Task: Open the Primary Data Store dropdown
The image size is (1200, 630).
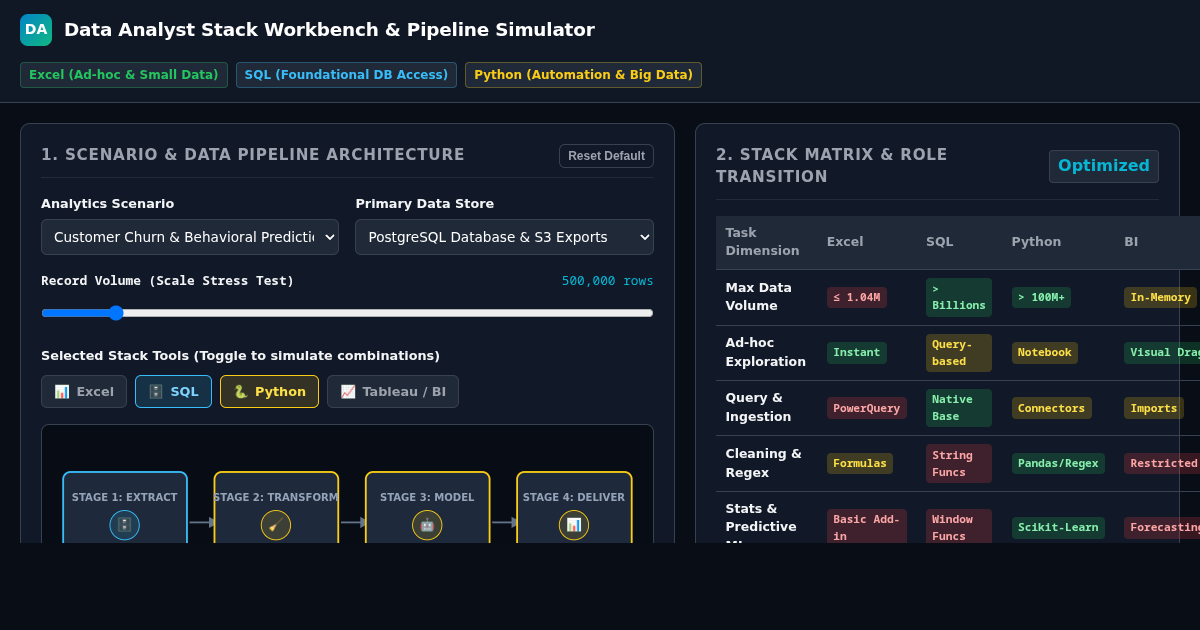Action: pos(504,237)
